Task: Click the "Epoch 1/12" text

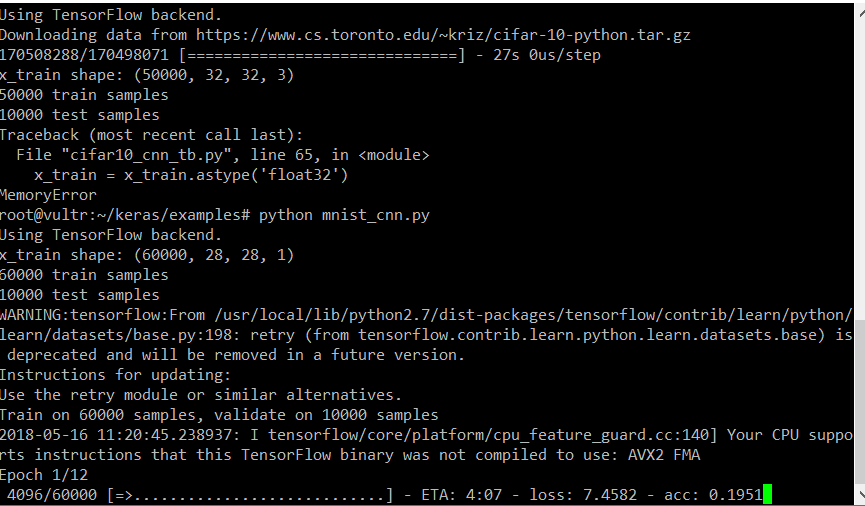Action: point(44,474)
